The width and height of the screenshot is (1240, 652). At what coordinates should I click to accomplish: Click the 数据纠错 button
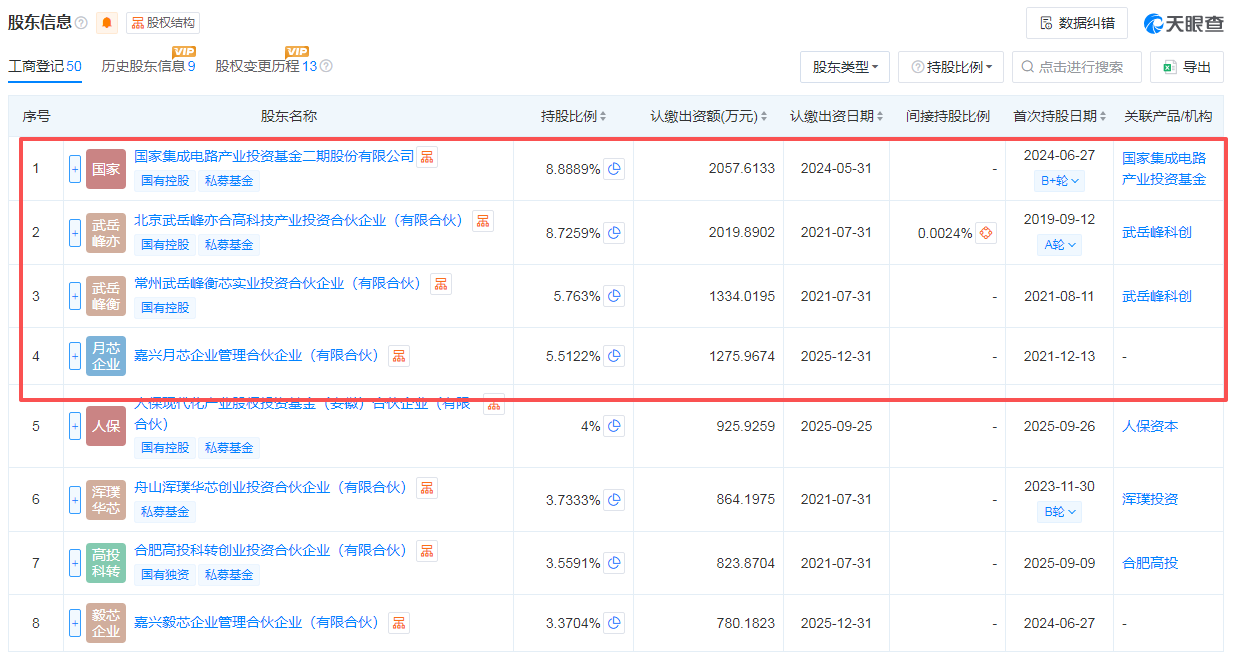(1077, 23)
